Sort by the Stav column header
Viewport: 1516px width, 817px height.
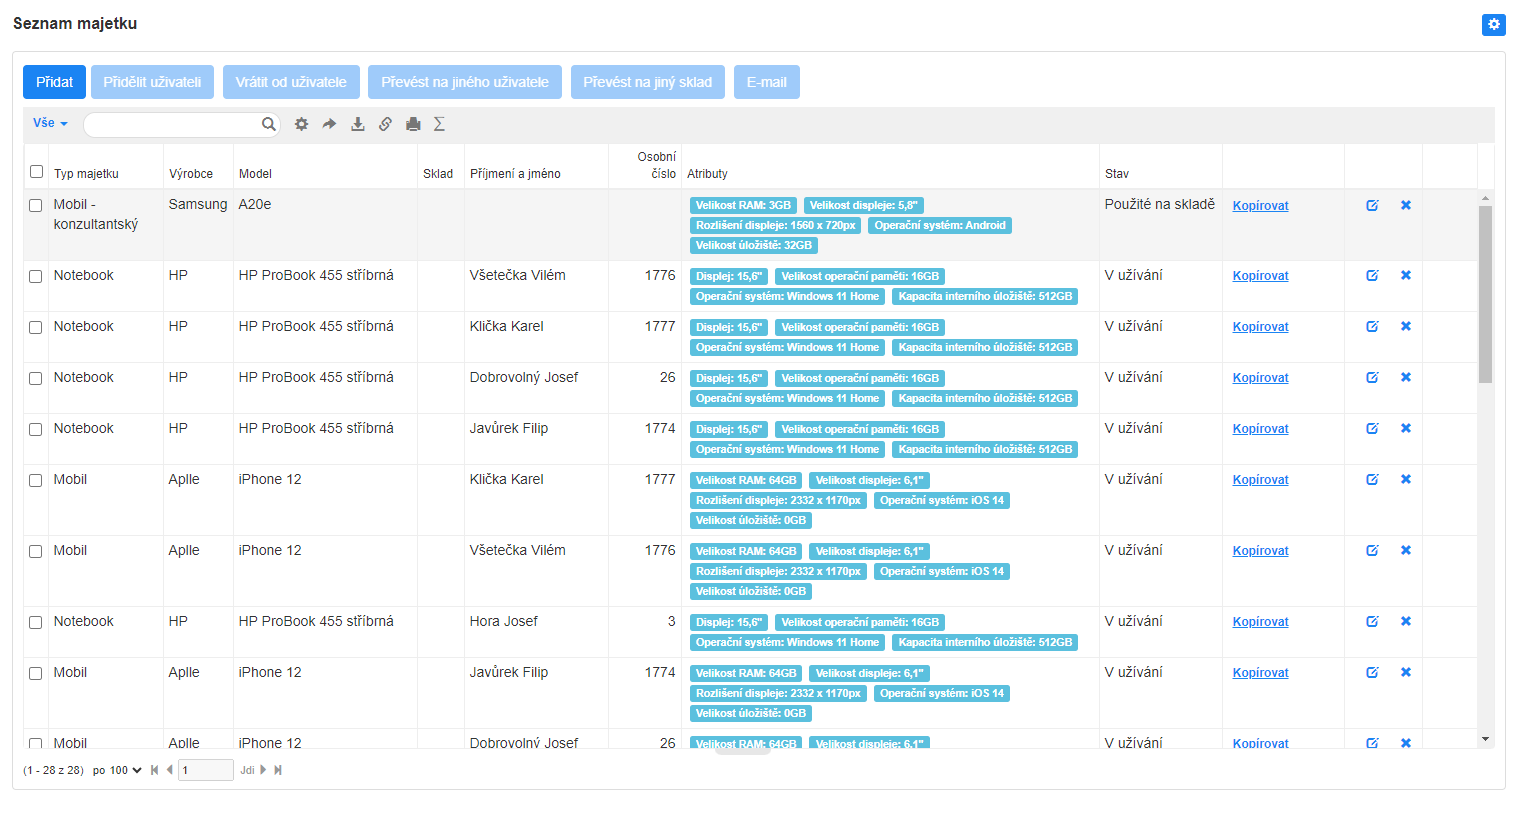[1117, 174]
